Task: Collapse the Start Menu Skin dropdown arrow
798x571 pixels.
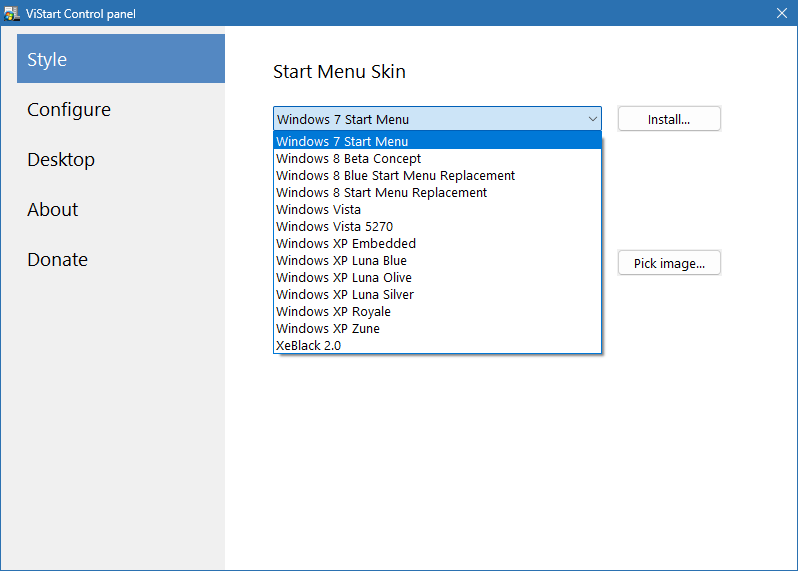Action: [591, 119]
